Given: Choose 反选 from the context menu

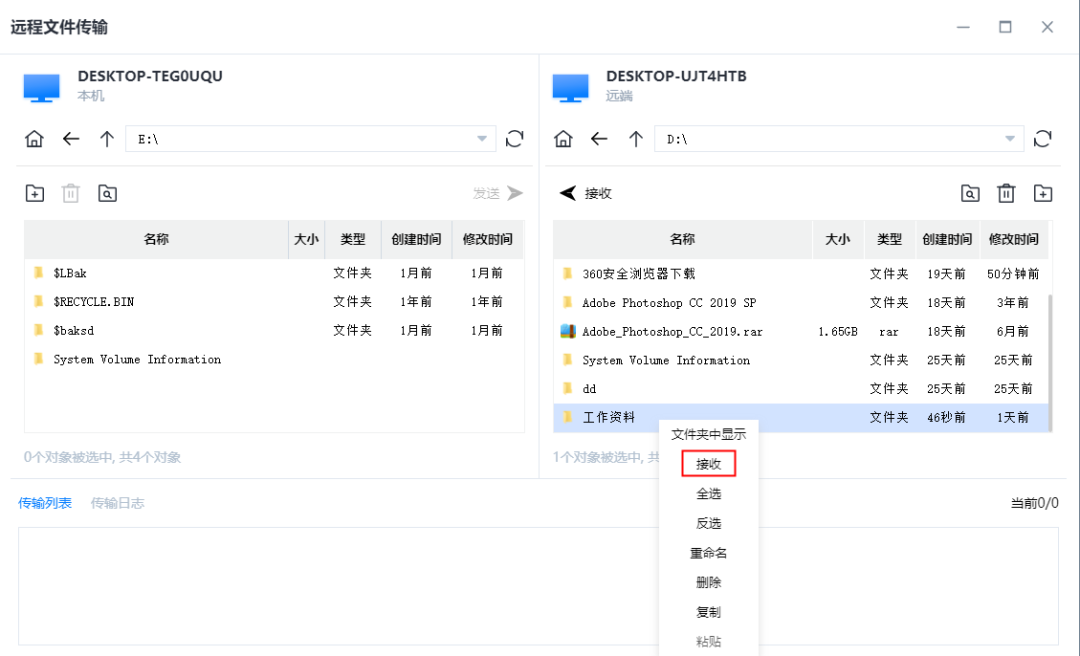Looking at the screenshot, I should (709, 523).
